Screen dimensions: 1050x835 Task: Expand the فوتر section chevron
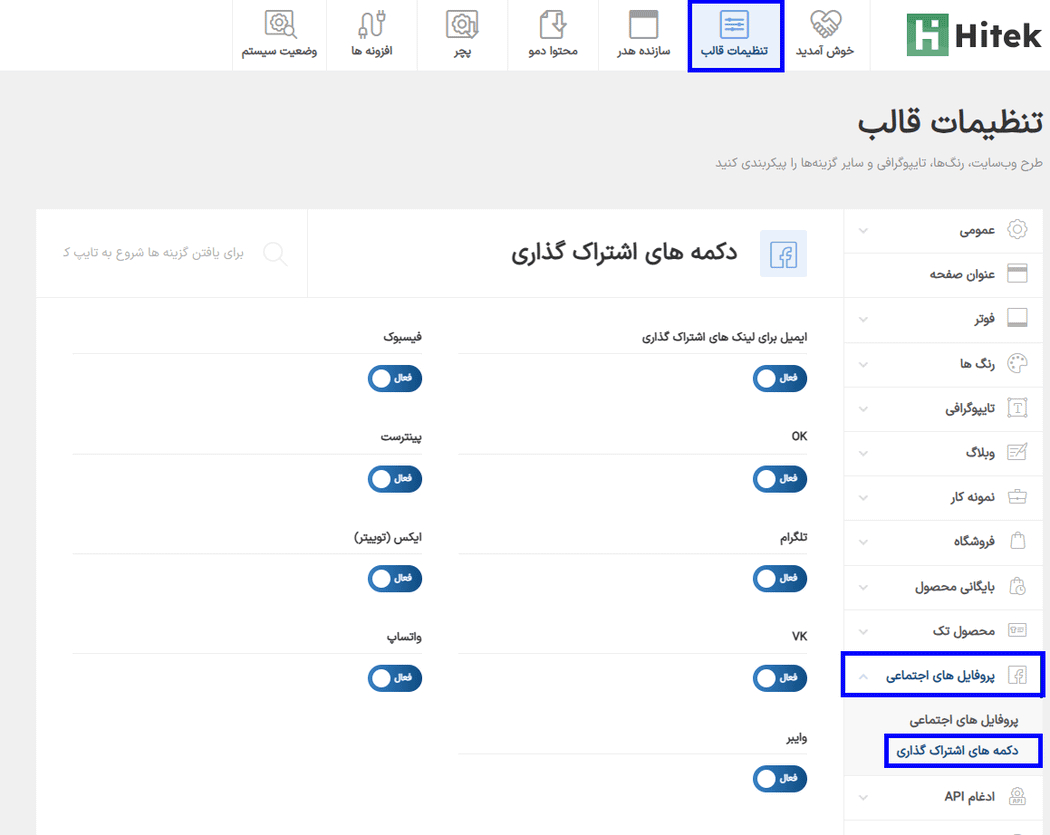863,319
